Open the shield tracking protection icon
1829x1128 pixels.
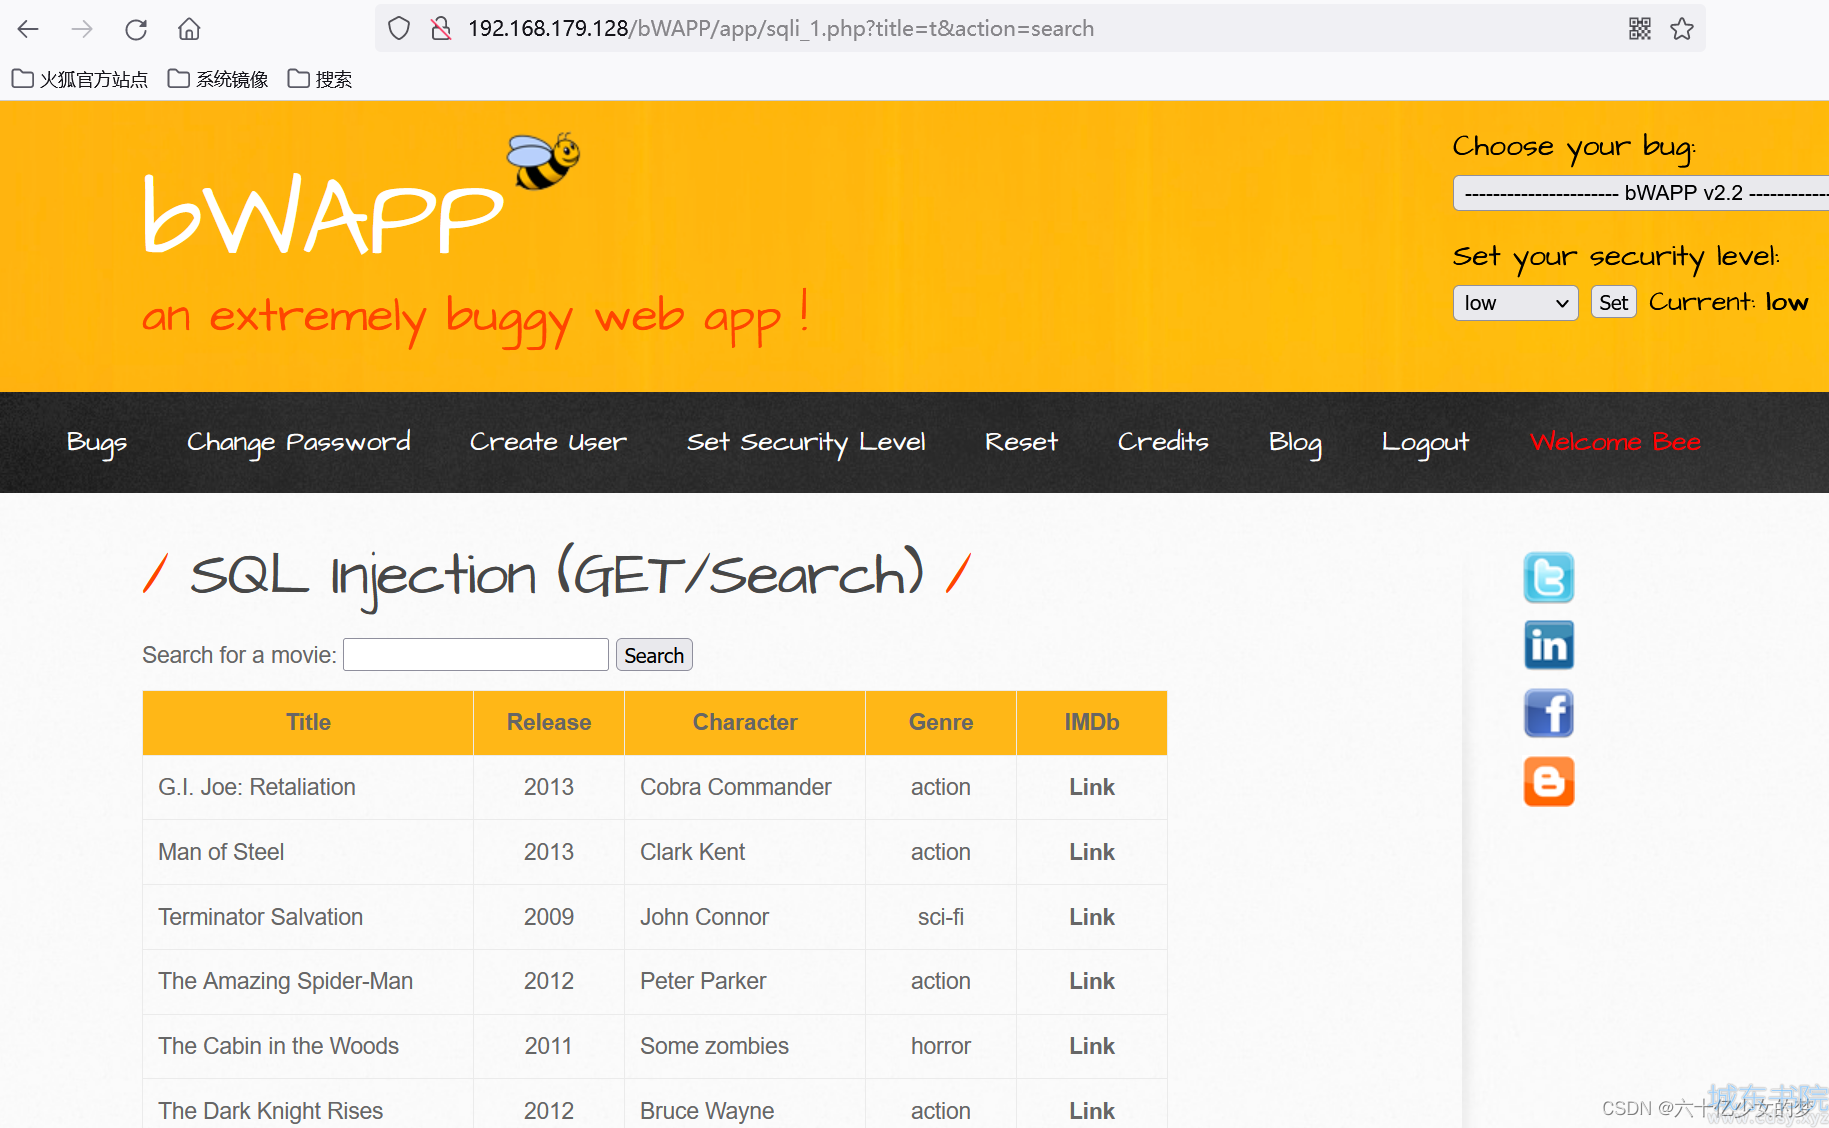click(x=399, y=29)
